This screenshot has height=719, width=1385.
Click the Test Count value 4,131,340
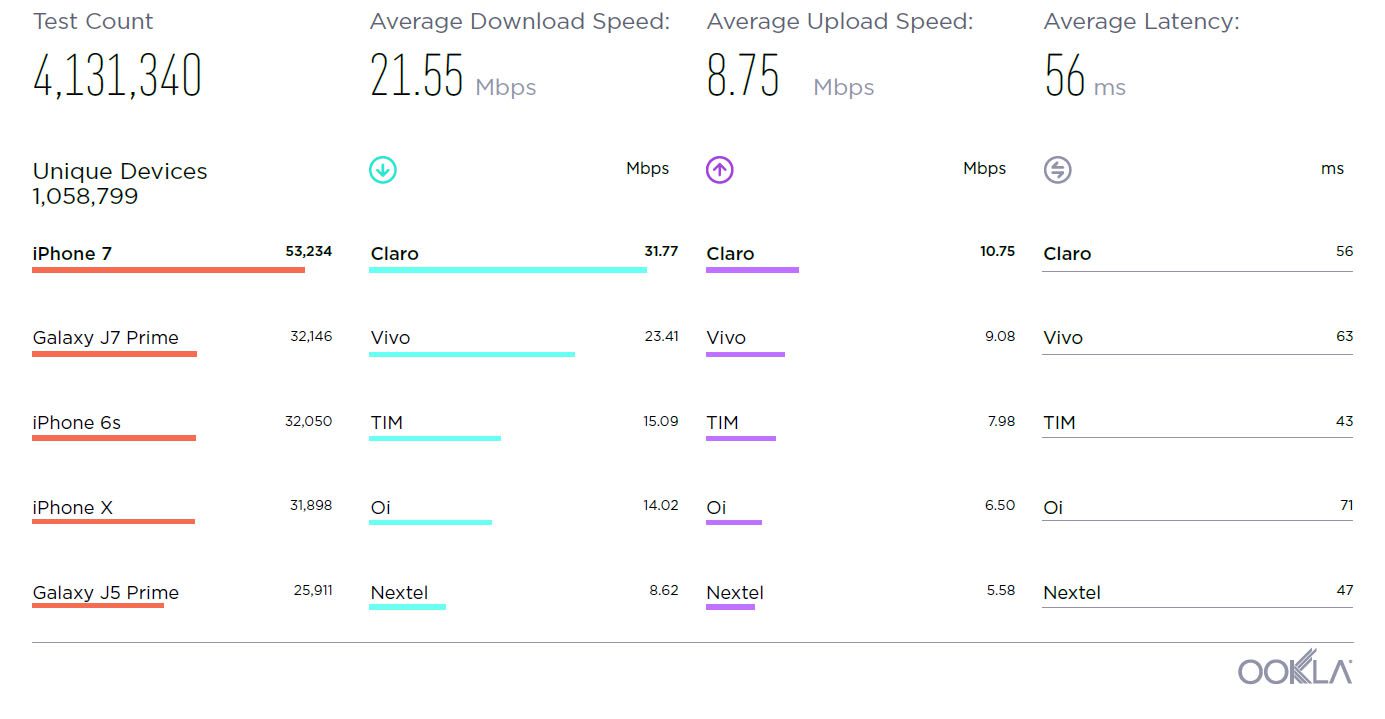(118, 76)
